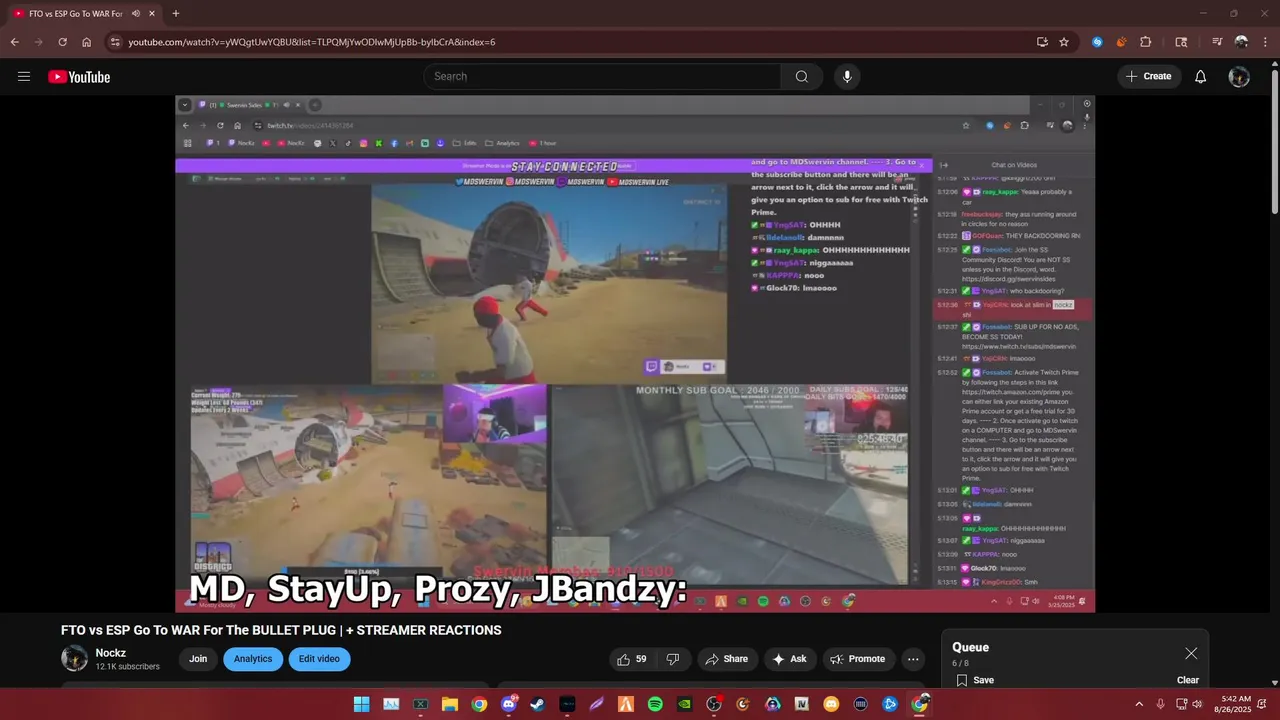
Task: Open the video title text
Action: click(281, 630)
